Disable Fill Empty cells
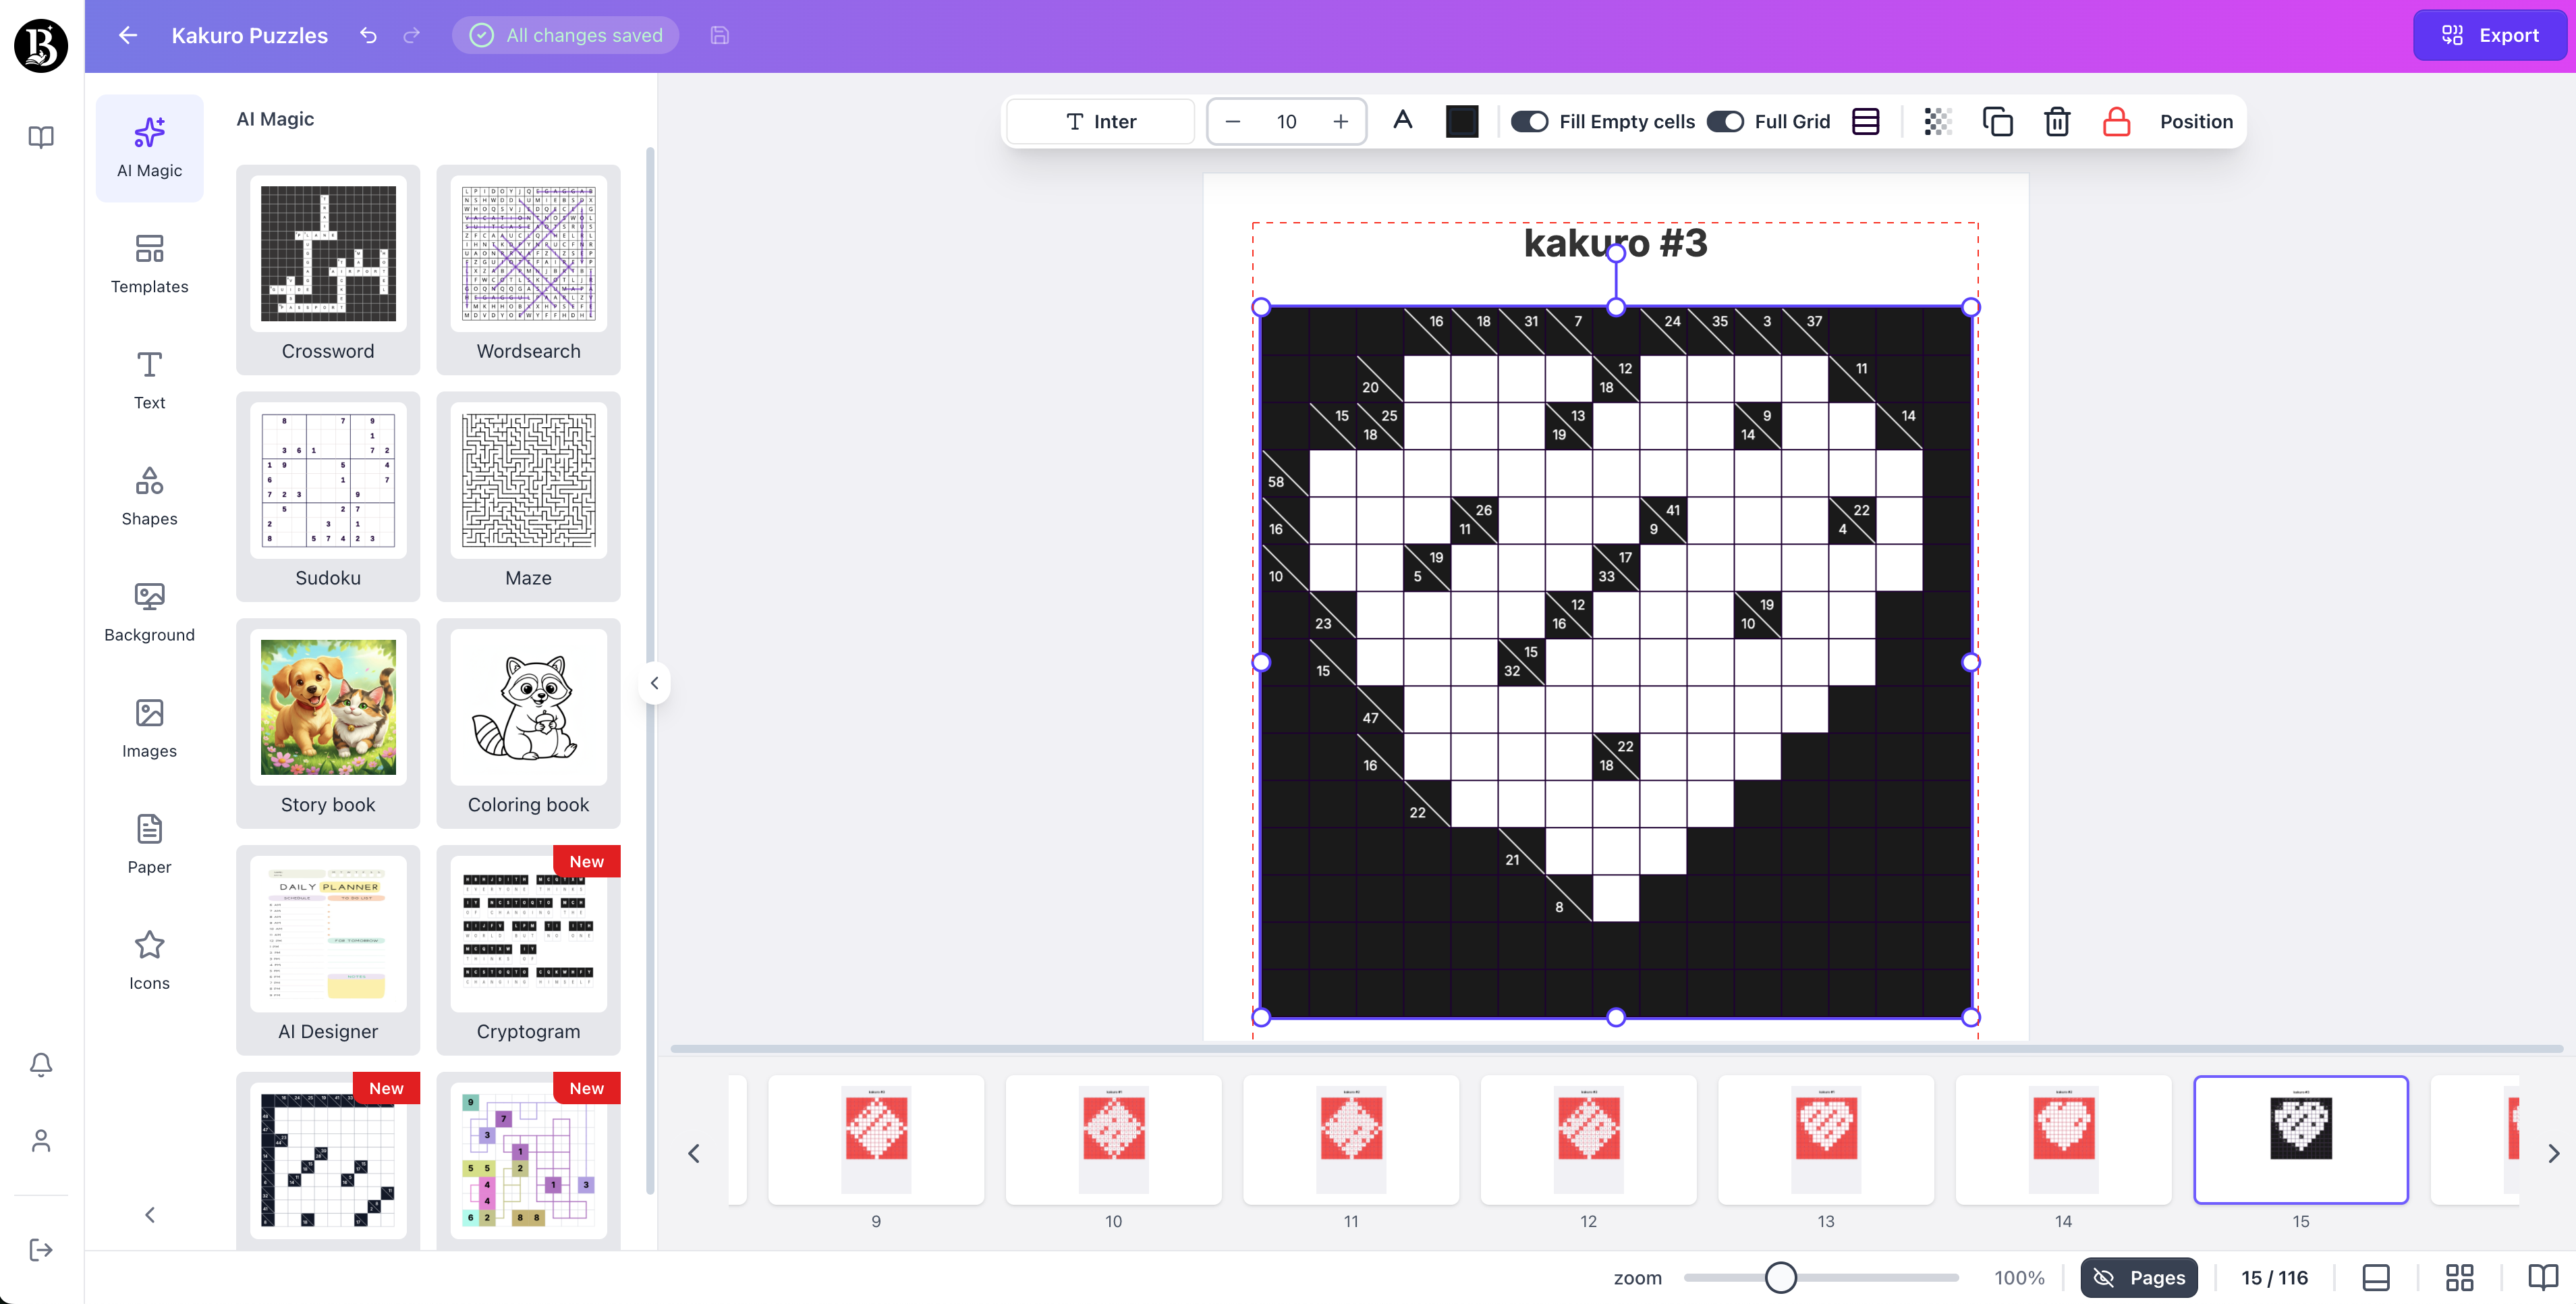This screenshot has height=1304, width=2576. 1530,121
